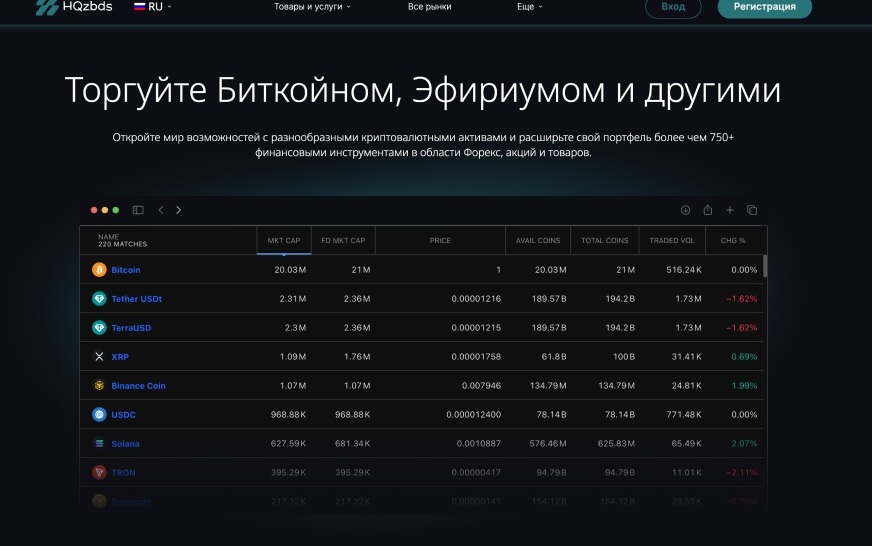Click Solana price 0.0010887
The width and height of the screenshot is (872, 546).
click(479, 443)
